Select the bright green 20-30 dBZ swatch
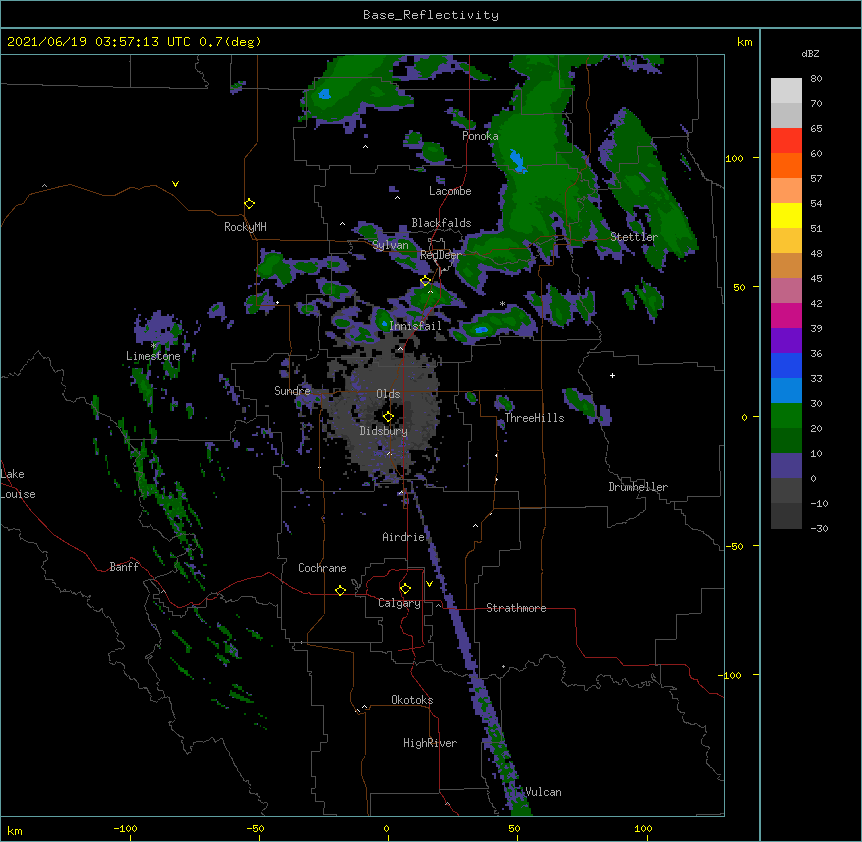The height and width of the screenshot is (842, 862). (786, 416)
